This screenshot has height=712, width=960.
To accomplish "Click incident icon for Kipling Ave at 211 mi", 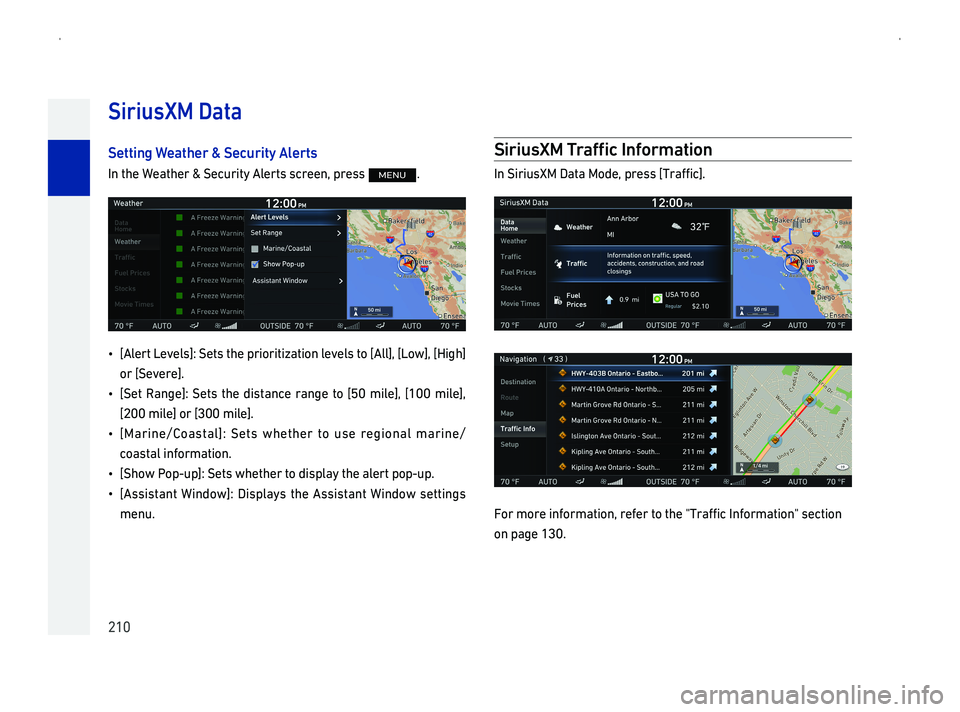I will [x=562, y=451].
